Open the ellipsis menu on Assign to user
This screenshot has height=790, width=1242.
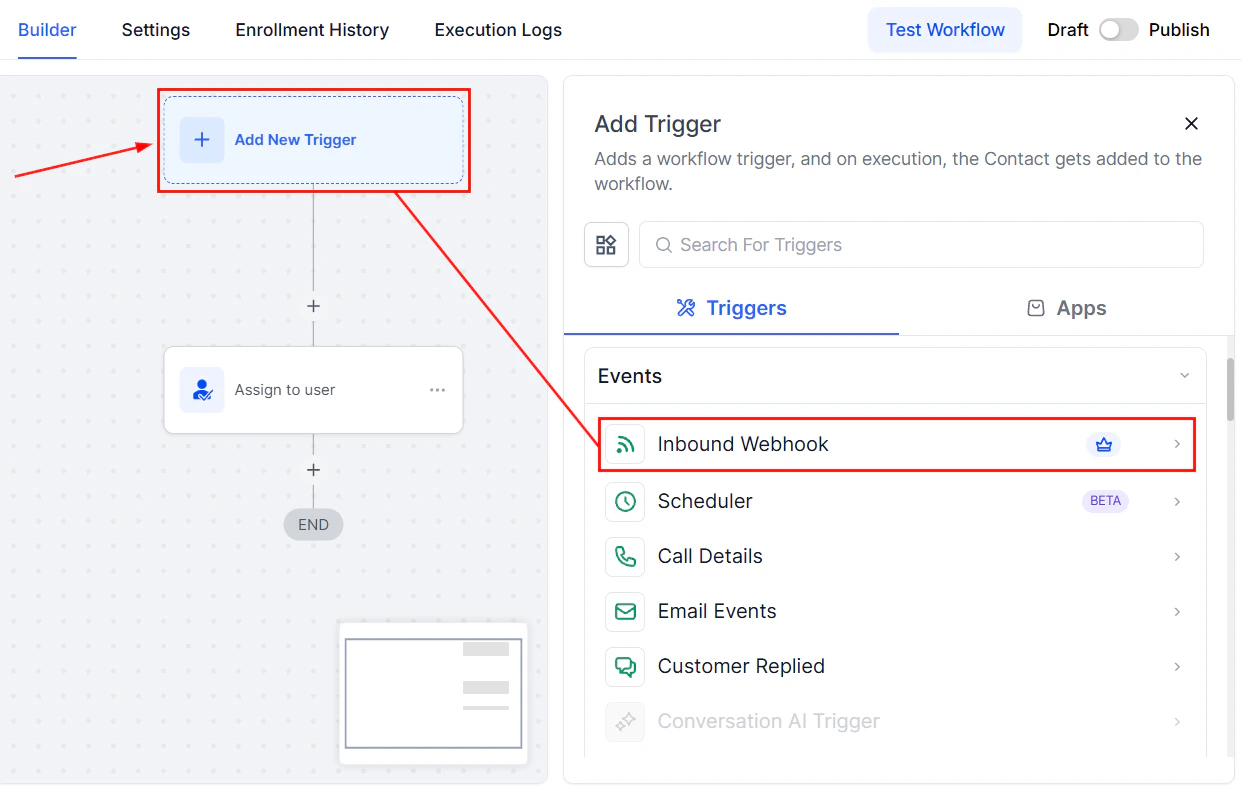[437, 390]
